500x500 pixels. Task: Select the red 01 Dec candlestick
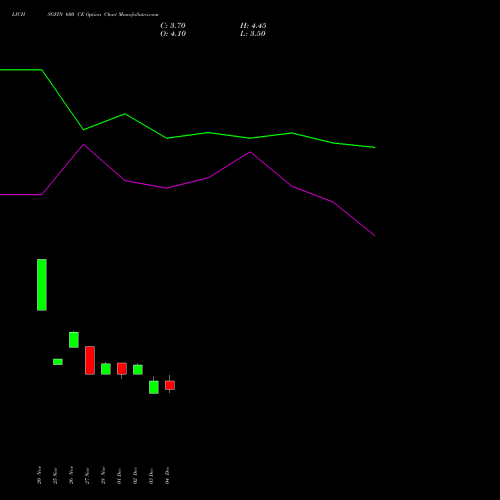coord(122,369)
